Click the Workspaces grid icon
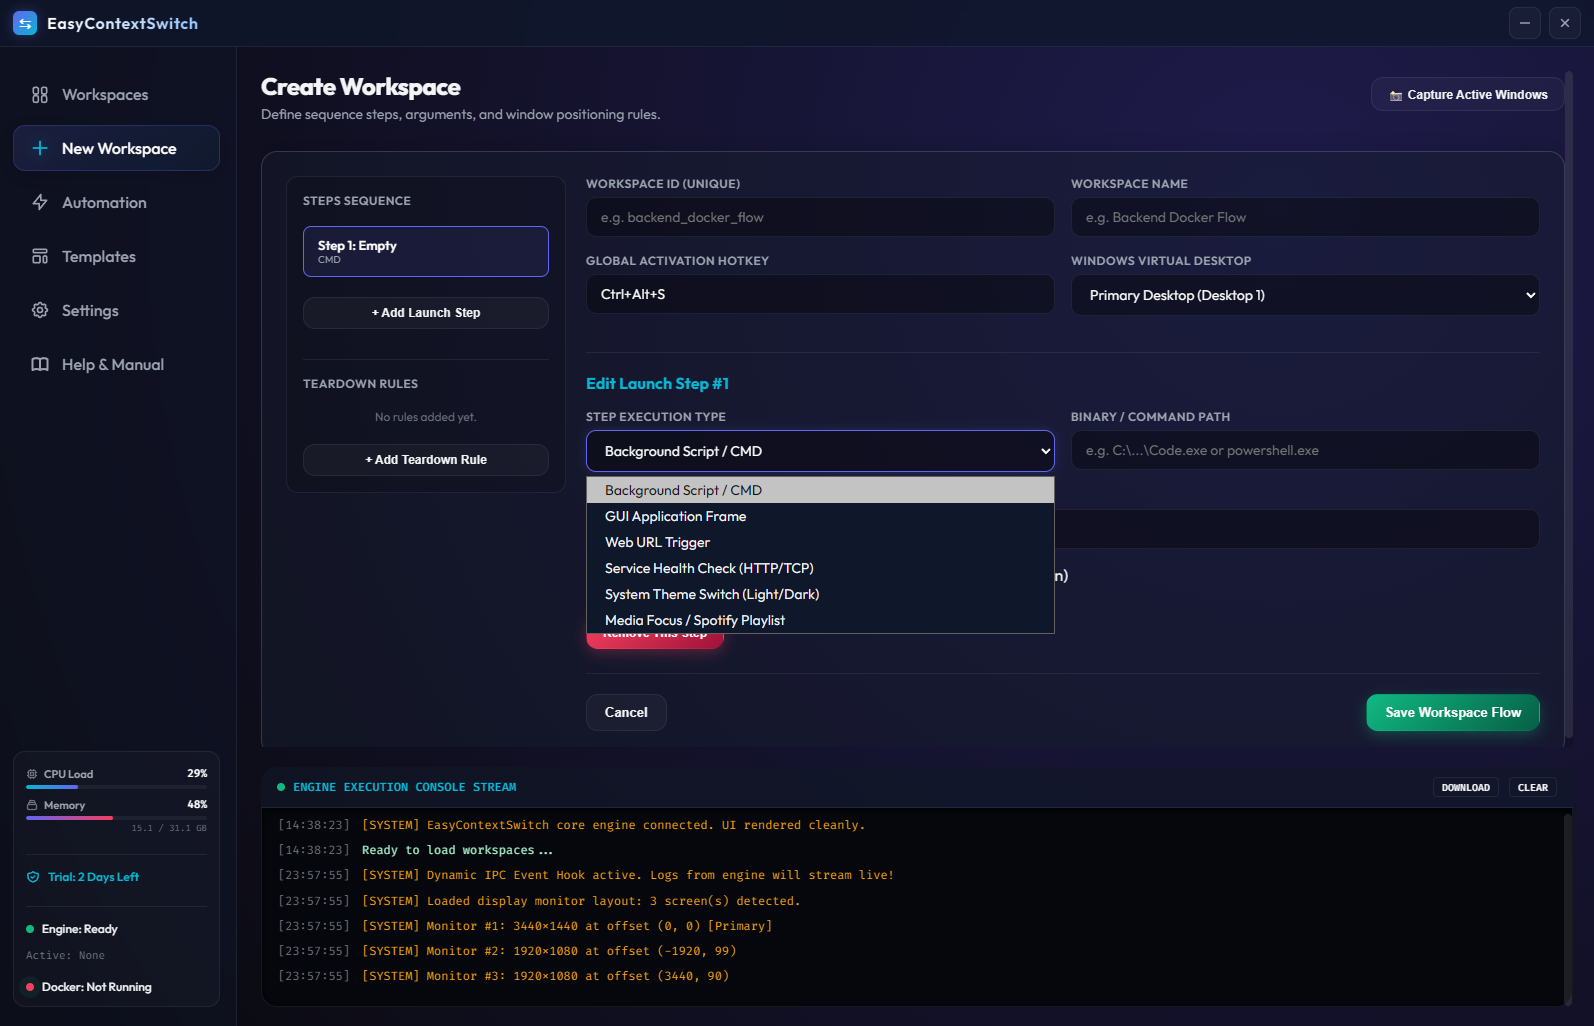The width and height of the screenshot is (1594, 1026). (x=40, y=95)
